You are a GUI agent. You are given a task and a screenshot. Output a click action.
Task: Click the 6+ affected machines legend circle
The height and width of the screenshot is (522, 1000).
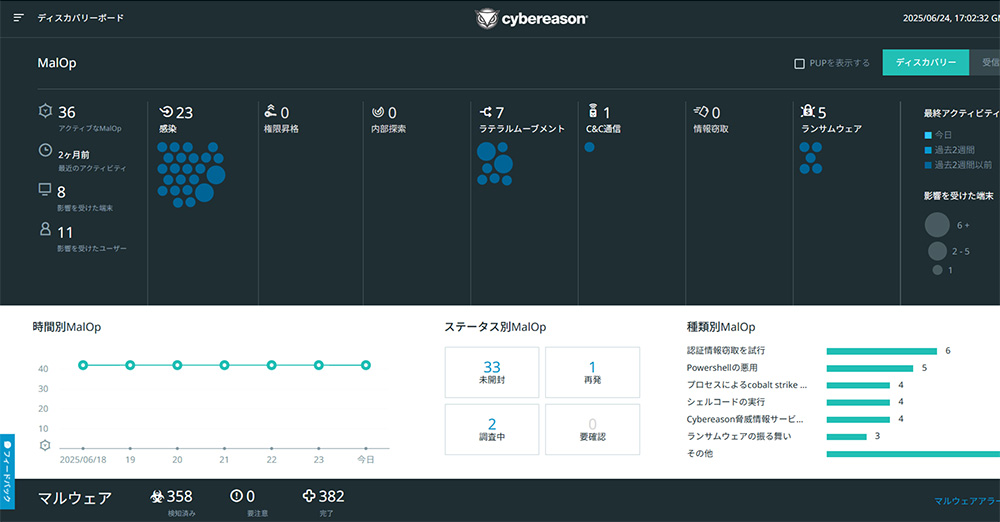[937, 225]
